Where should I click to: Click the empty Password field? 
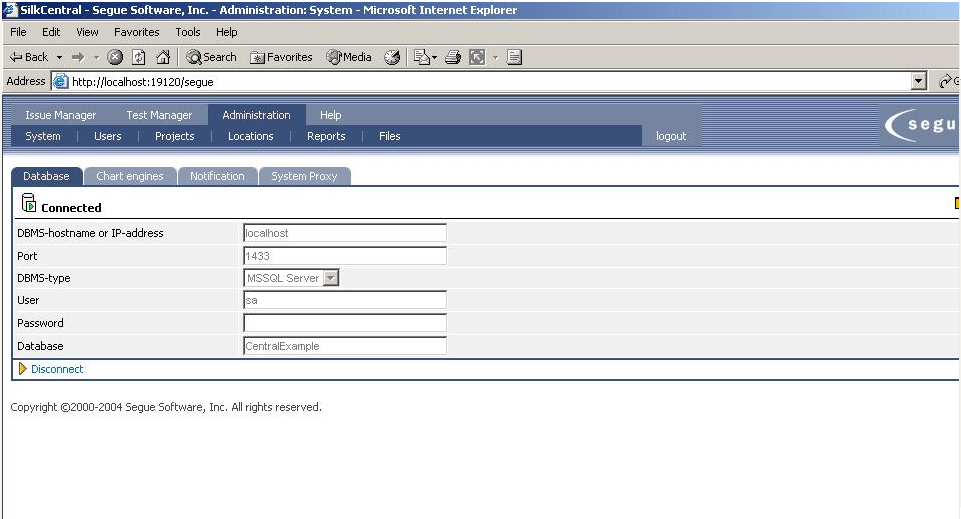(x=345, y=323)
